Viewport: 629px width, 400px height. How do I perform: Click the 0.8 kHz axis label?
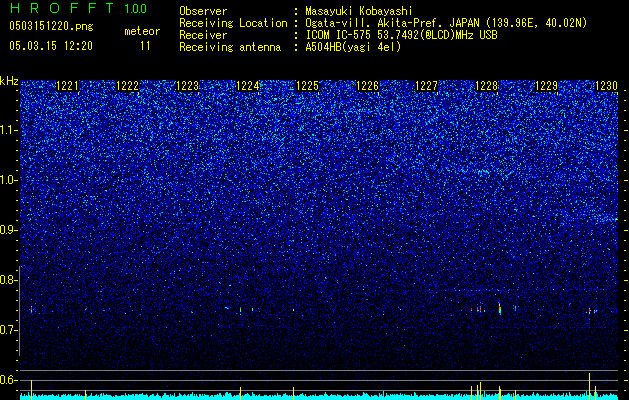pyautogui.click(x=9, y=280)
